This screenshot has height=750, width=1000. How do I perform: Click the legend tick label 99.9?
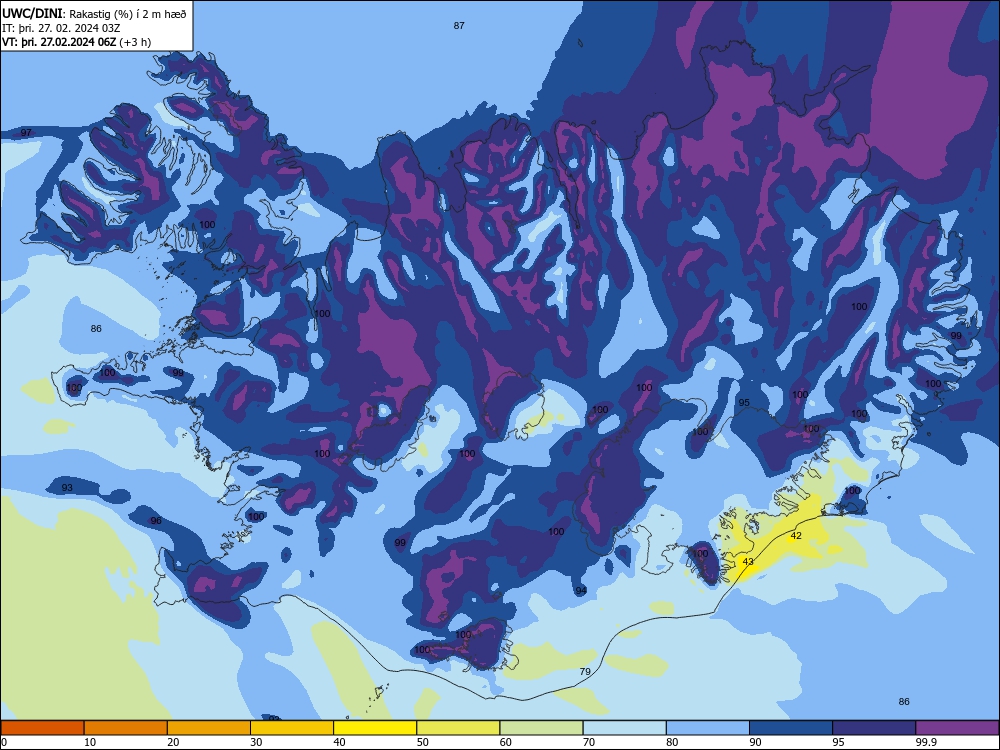coord(926,742)
